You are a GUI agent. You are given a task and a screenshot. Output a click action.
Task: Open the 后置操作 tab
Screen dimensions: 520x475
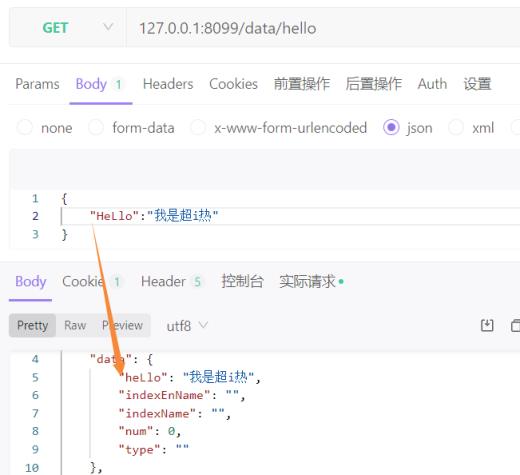(374, 84)
